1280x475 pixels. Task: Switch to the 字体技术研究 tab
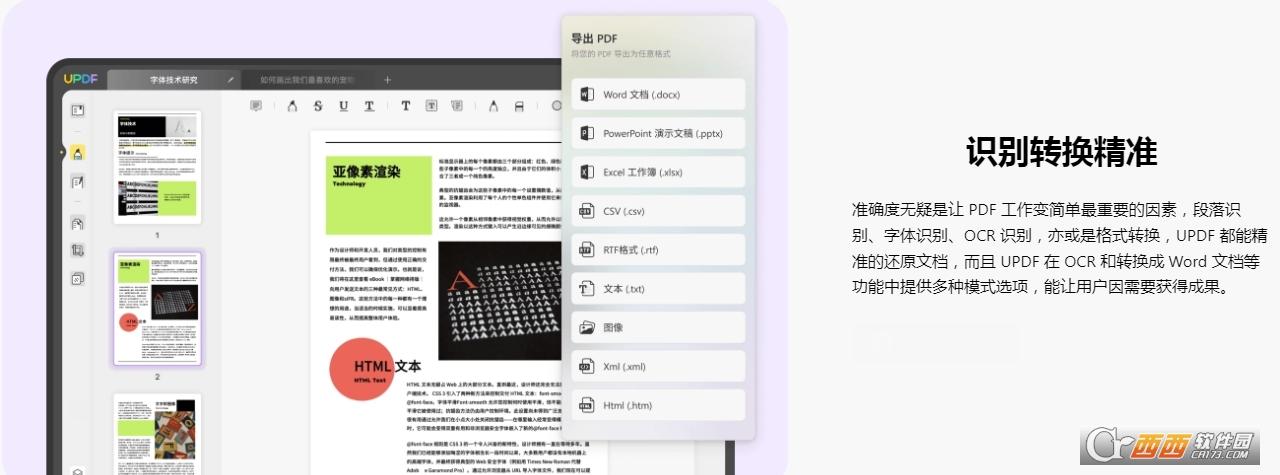pyautogui.click(x=175, y=80)
